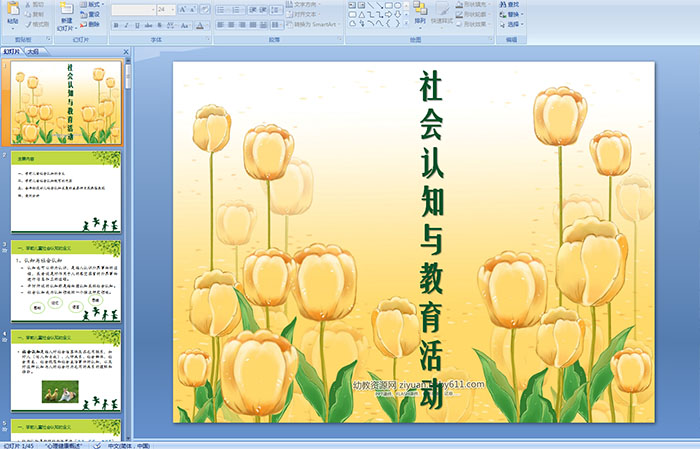
Task: Click the Copy (复制) icon
Action: 28,14
